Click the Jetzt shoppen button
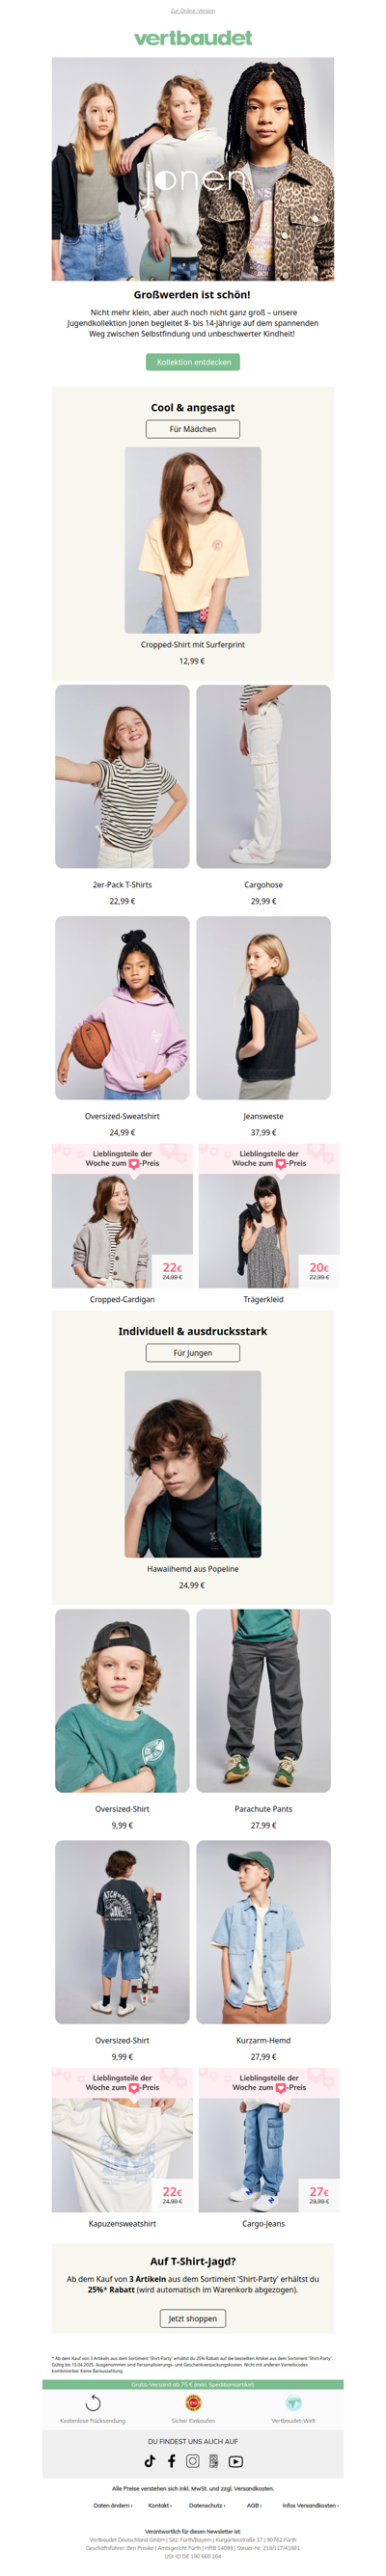Screen dimensions: 386x2576 click(x=193, y=2318)
